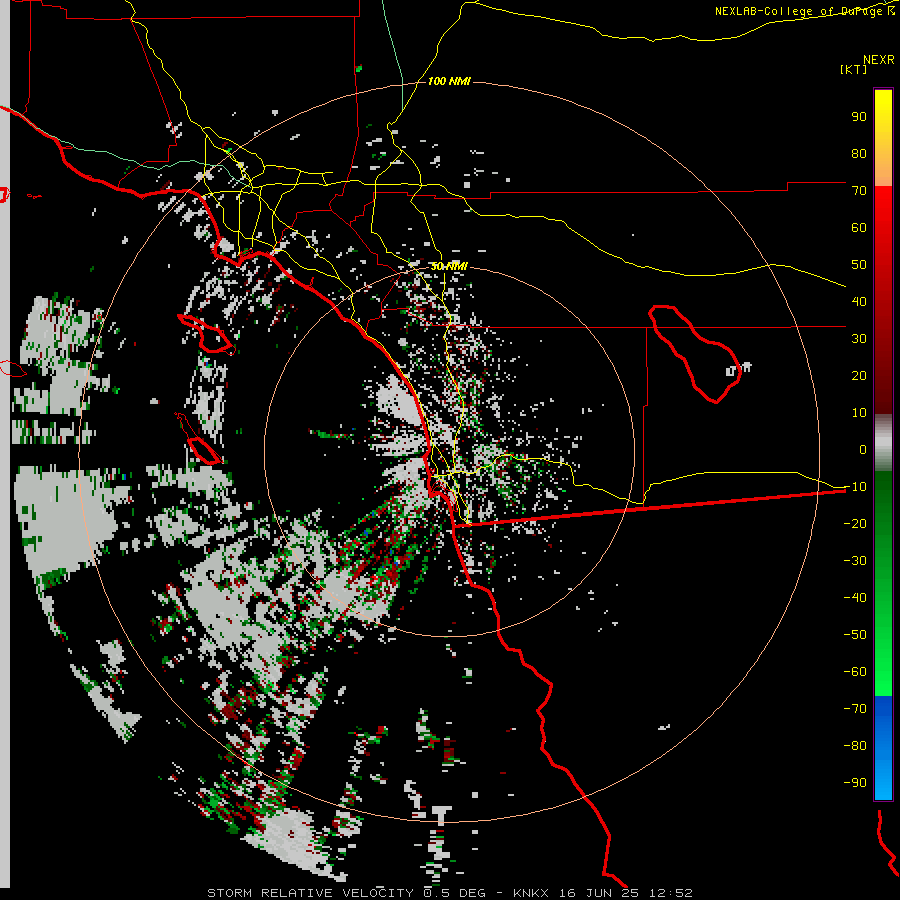Click the 90 value on the velocity scale

[x=859, y=117]
